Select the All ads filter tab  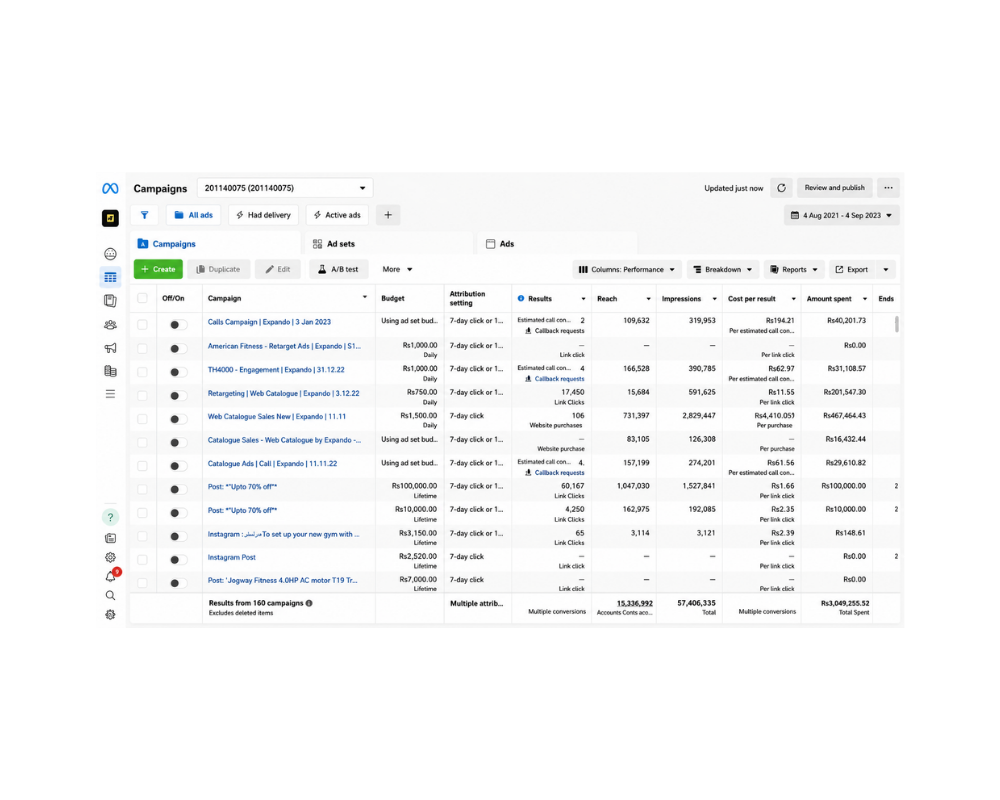[x=194, y=215]
